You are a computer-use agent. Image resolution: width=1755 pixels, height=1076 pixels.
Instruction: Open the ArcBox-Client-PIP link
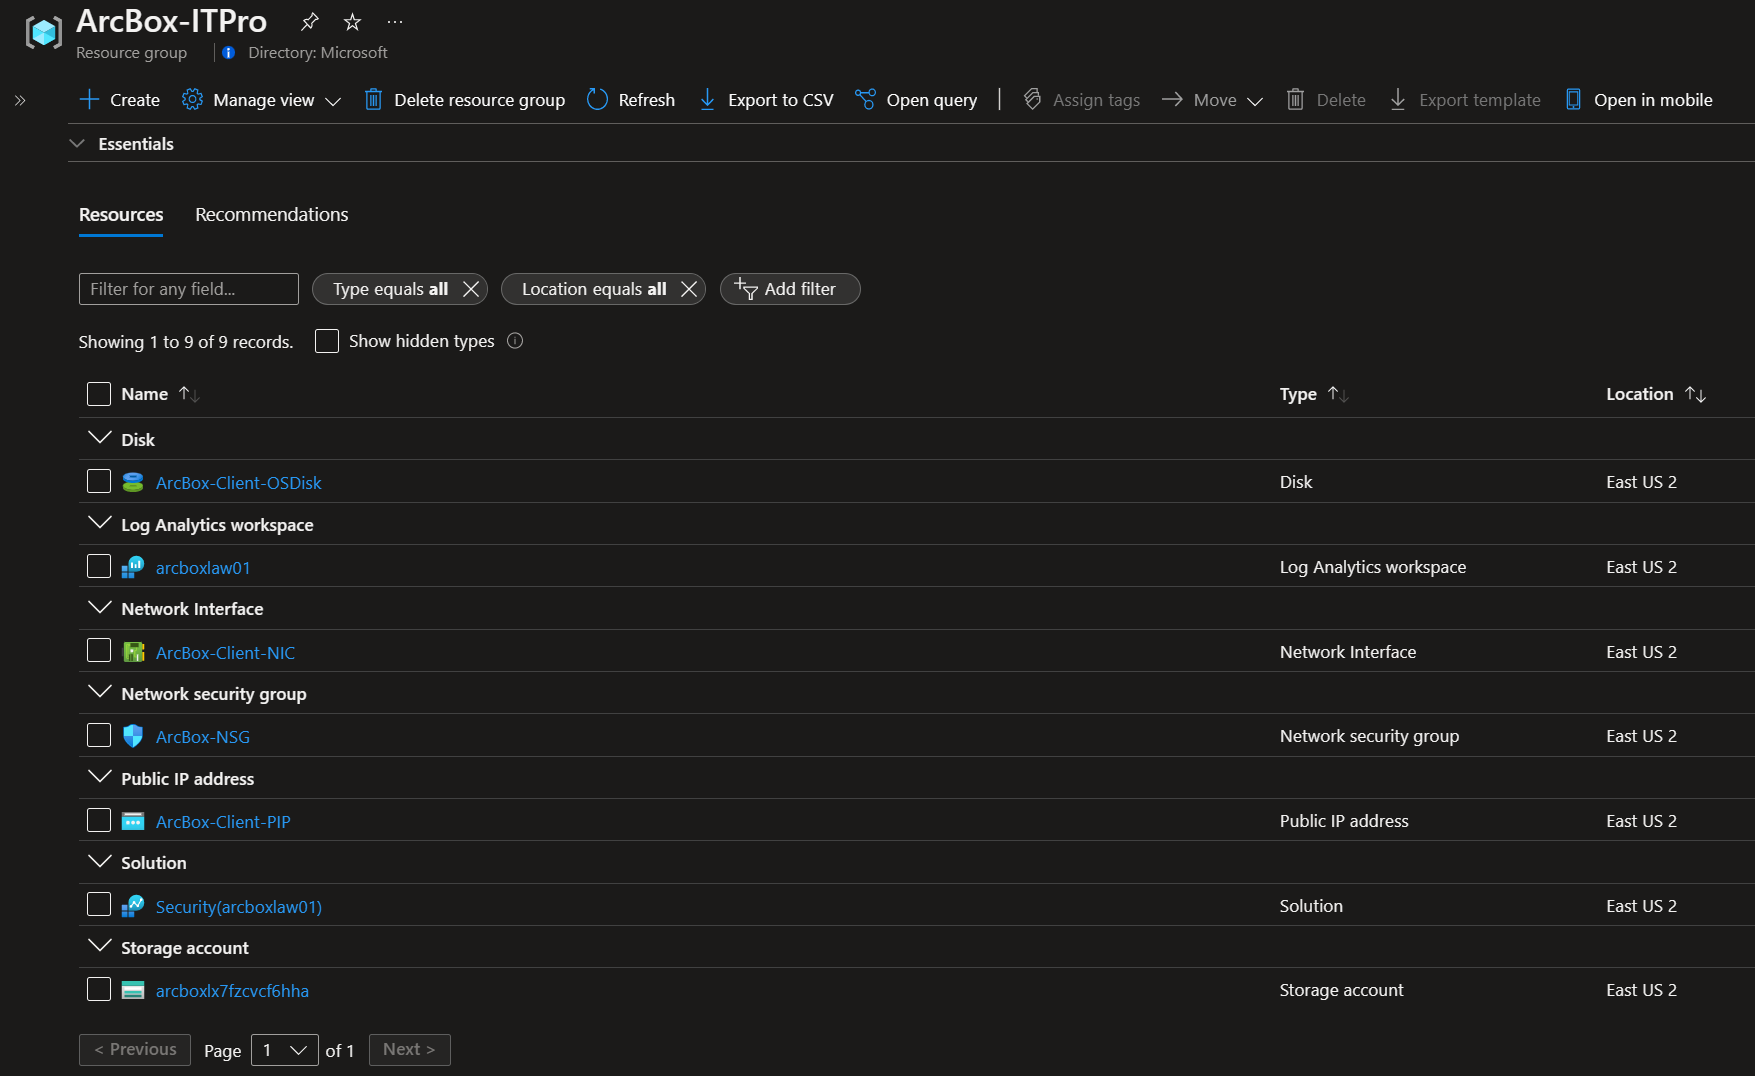[x=223, y=822]
